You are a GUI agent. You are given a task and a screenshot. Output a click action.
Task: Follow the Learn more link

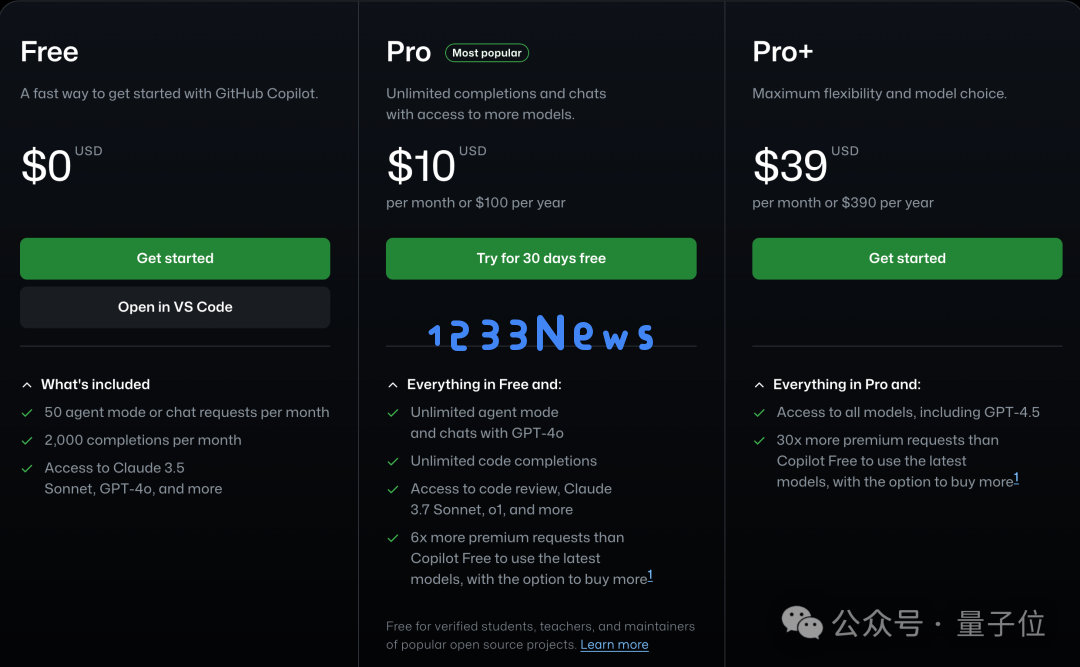coord(614,645)
